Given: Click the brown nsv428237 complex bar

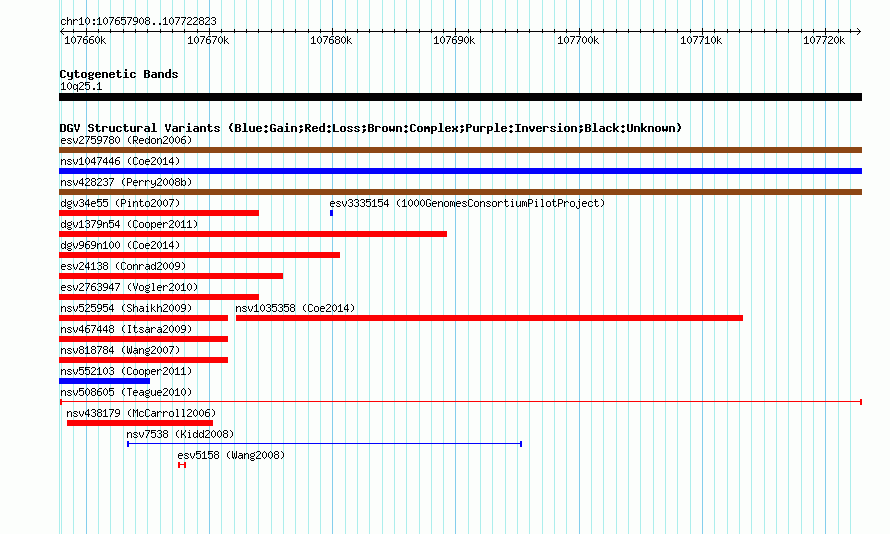Looking at the screenshot, I should 460,192.
